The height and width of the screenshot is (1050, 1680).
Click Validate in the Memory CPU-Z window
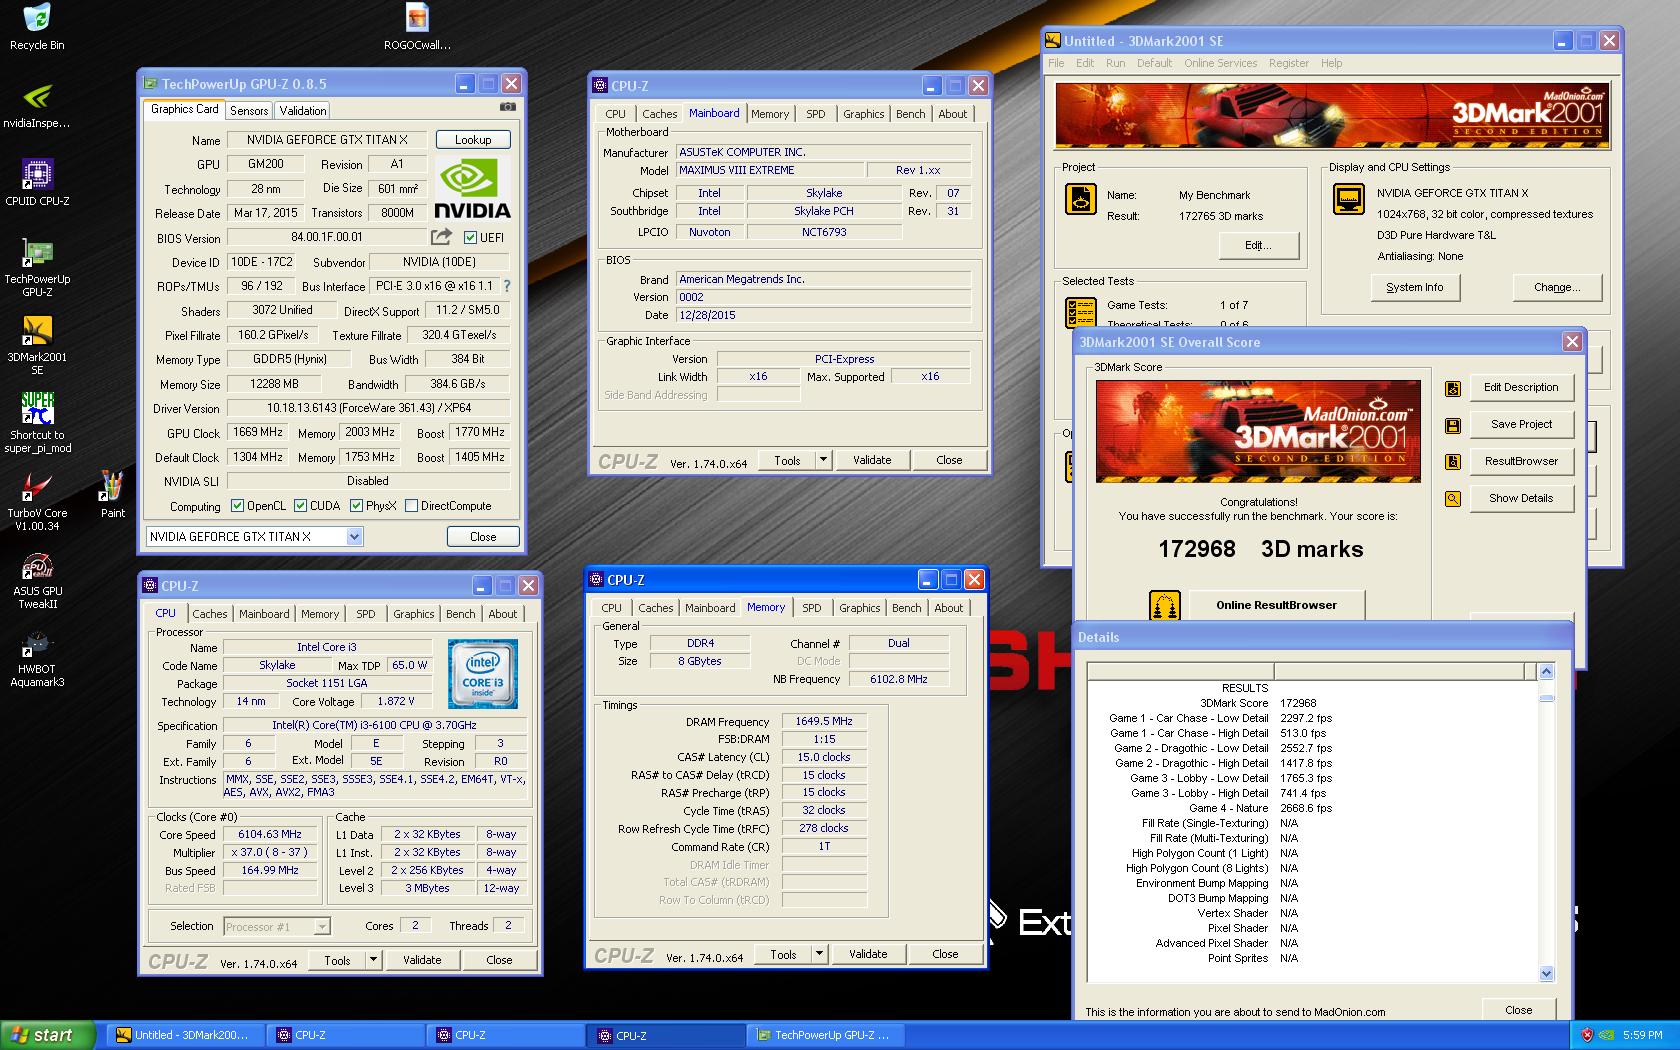[x=868, y=954]
